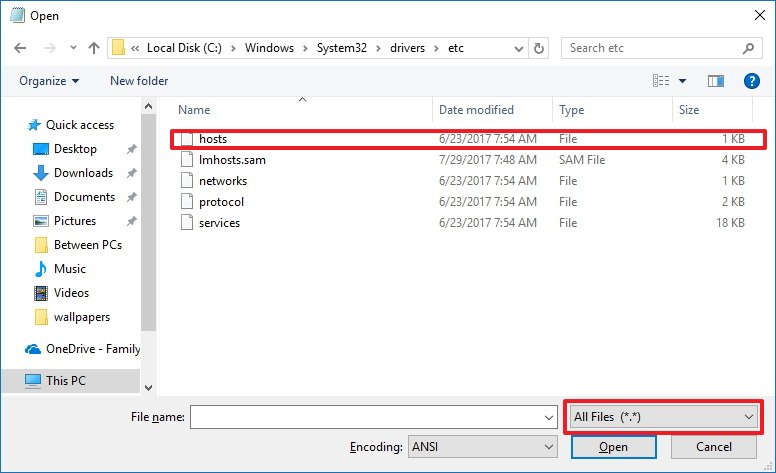Screen dimensions: 776x473
Task: Expand the address bar history dropdown
Action: tap(518, 48)
